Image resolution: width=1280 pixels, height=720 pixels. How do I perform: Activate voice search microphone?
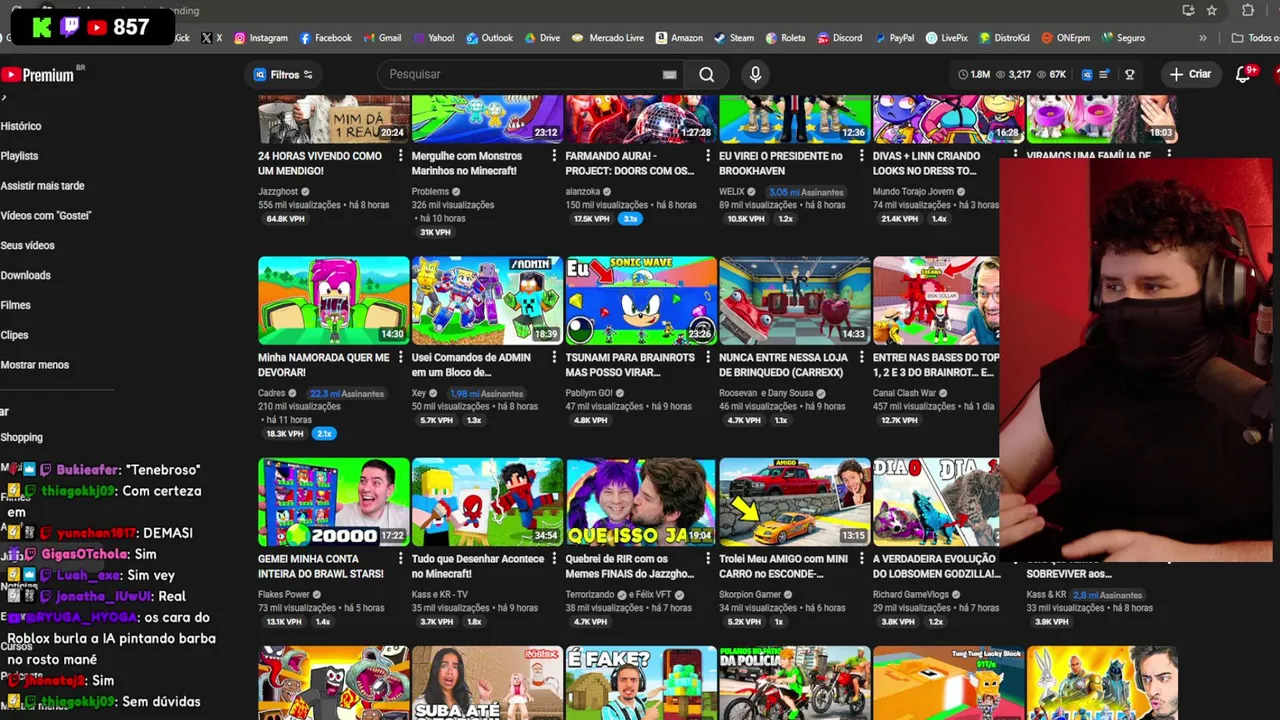click(755, 74)
